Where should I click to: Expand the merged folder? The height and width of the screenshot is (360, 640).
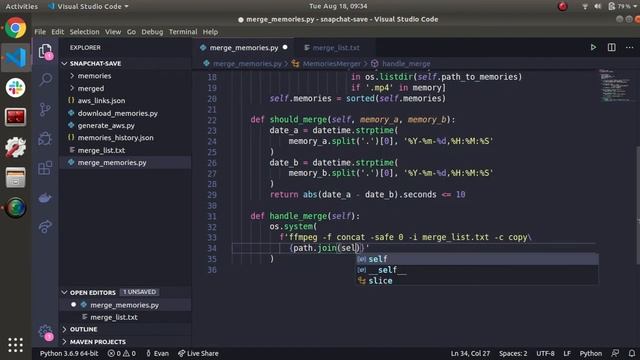(x=91, y=88)
